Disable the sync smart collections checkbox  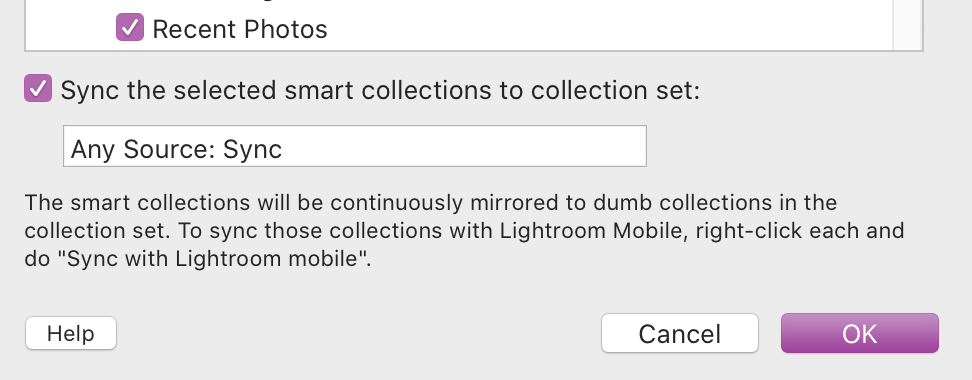(x=38, y=88)
